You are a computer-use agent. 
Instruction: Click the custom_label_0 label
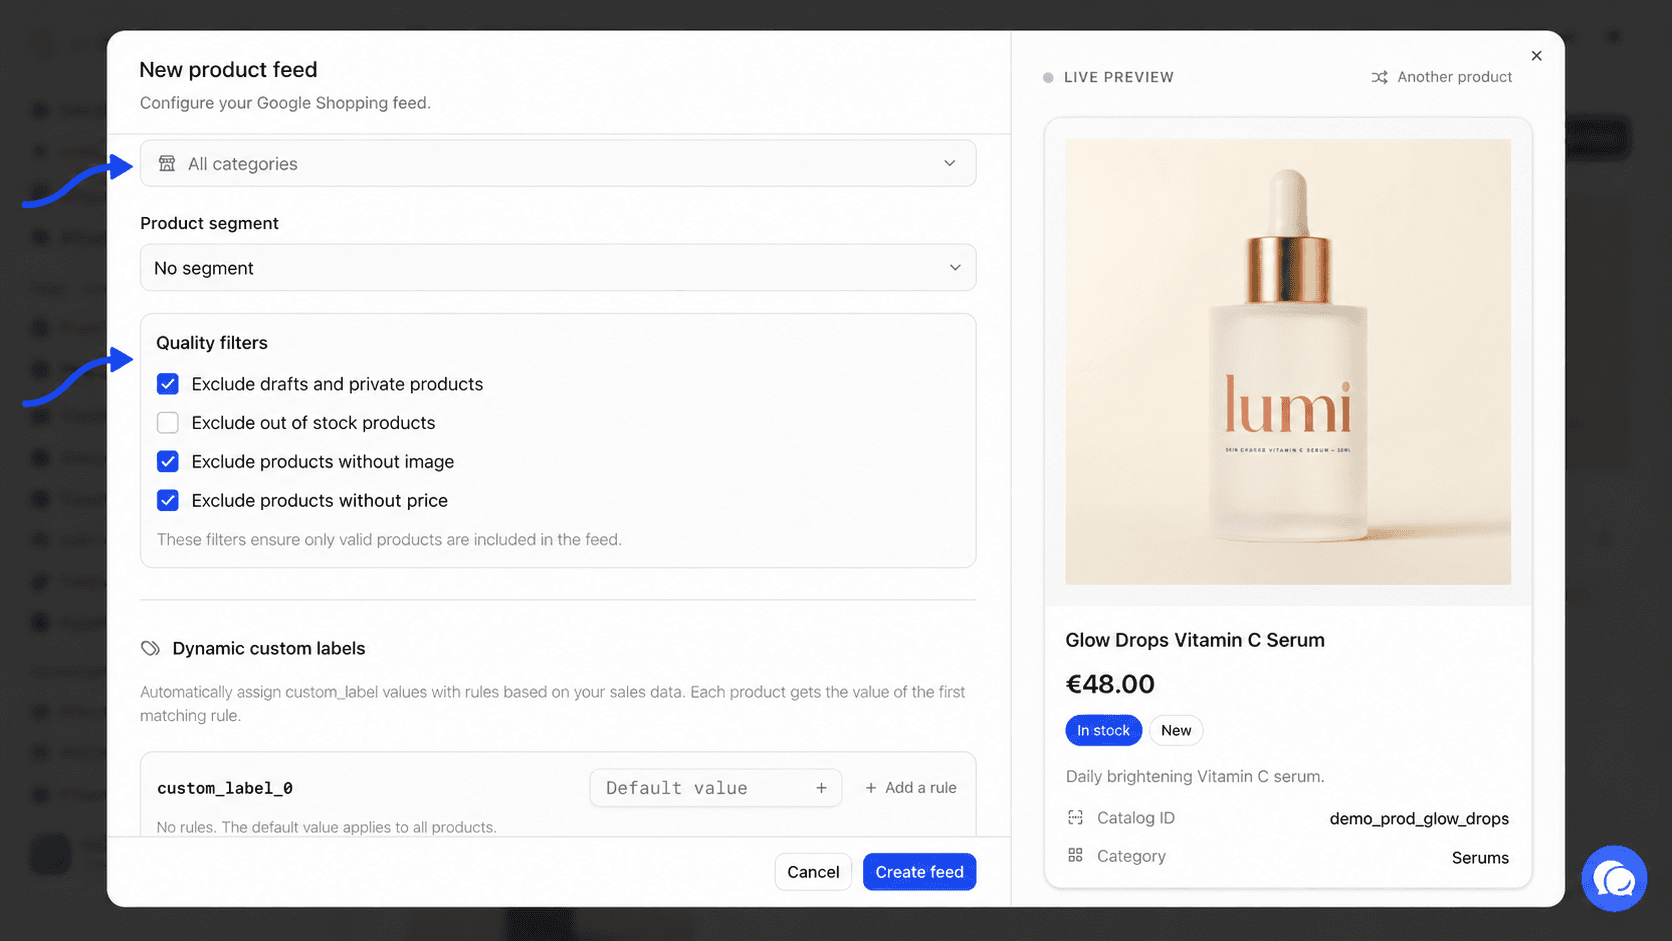(x=225, y=788)
